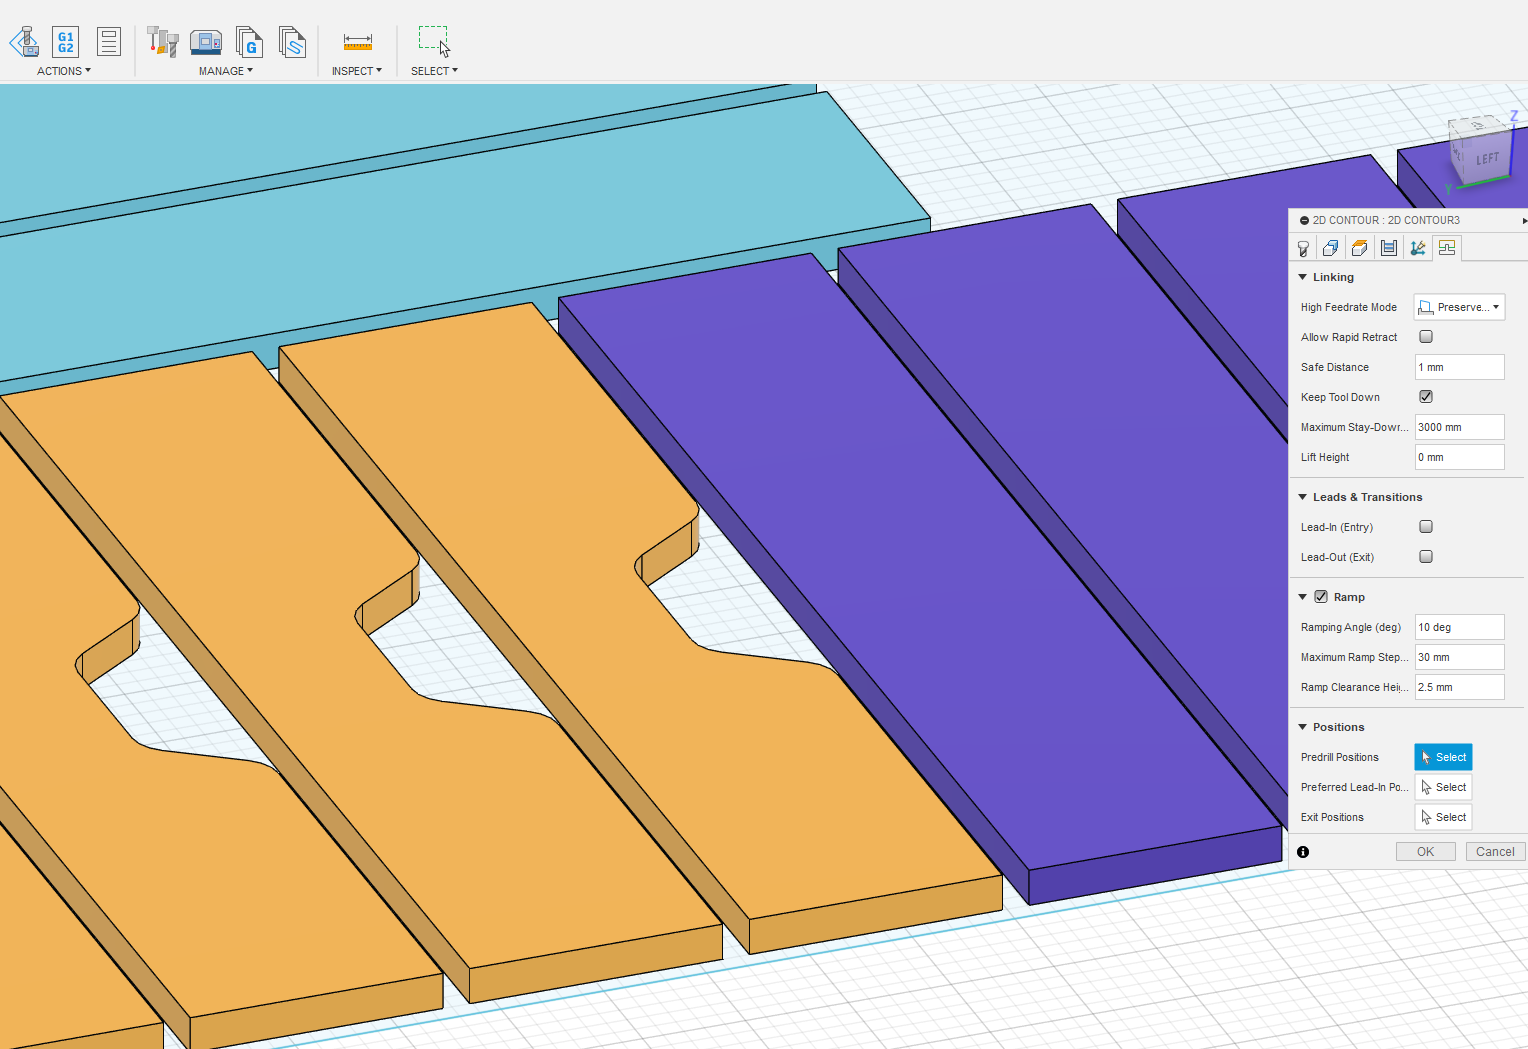
Task: Click the '2D CONTOUR : 2D CONTOUR3' title
Action: [x=1386, y=220]
